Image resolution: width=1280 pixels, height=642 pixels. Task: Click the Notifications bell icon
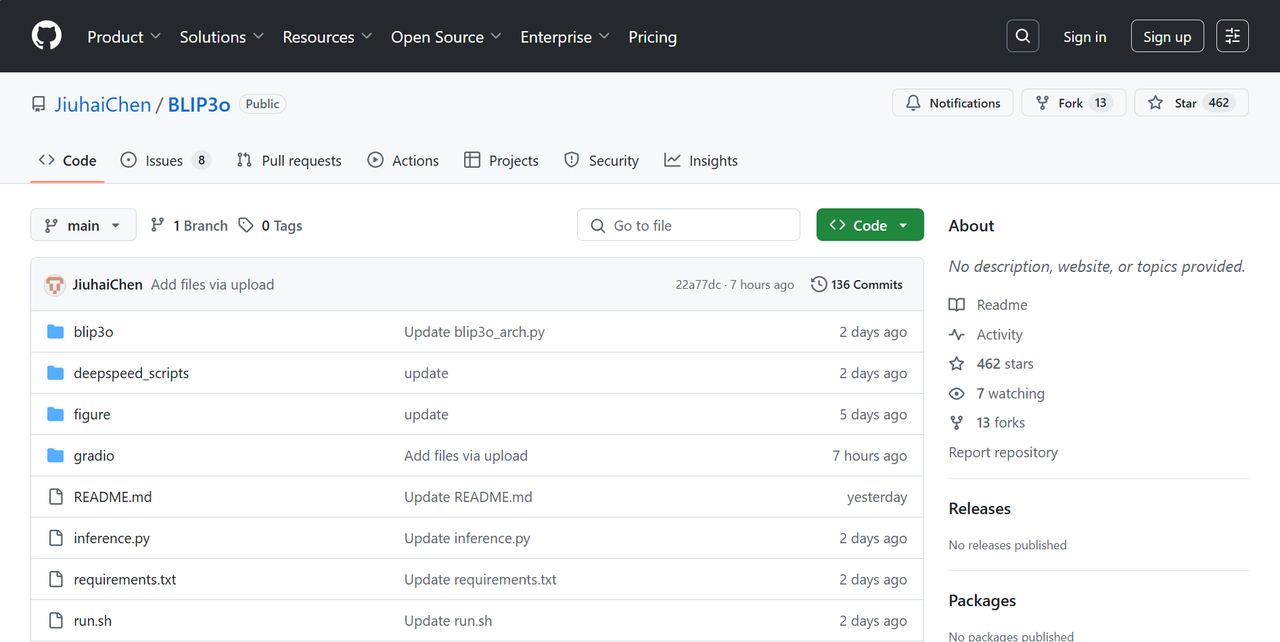(913, 103)
